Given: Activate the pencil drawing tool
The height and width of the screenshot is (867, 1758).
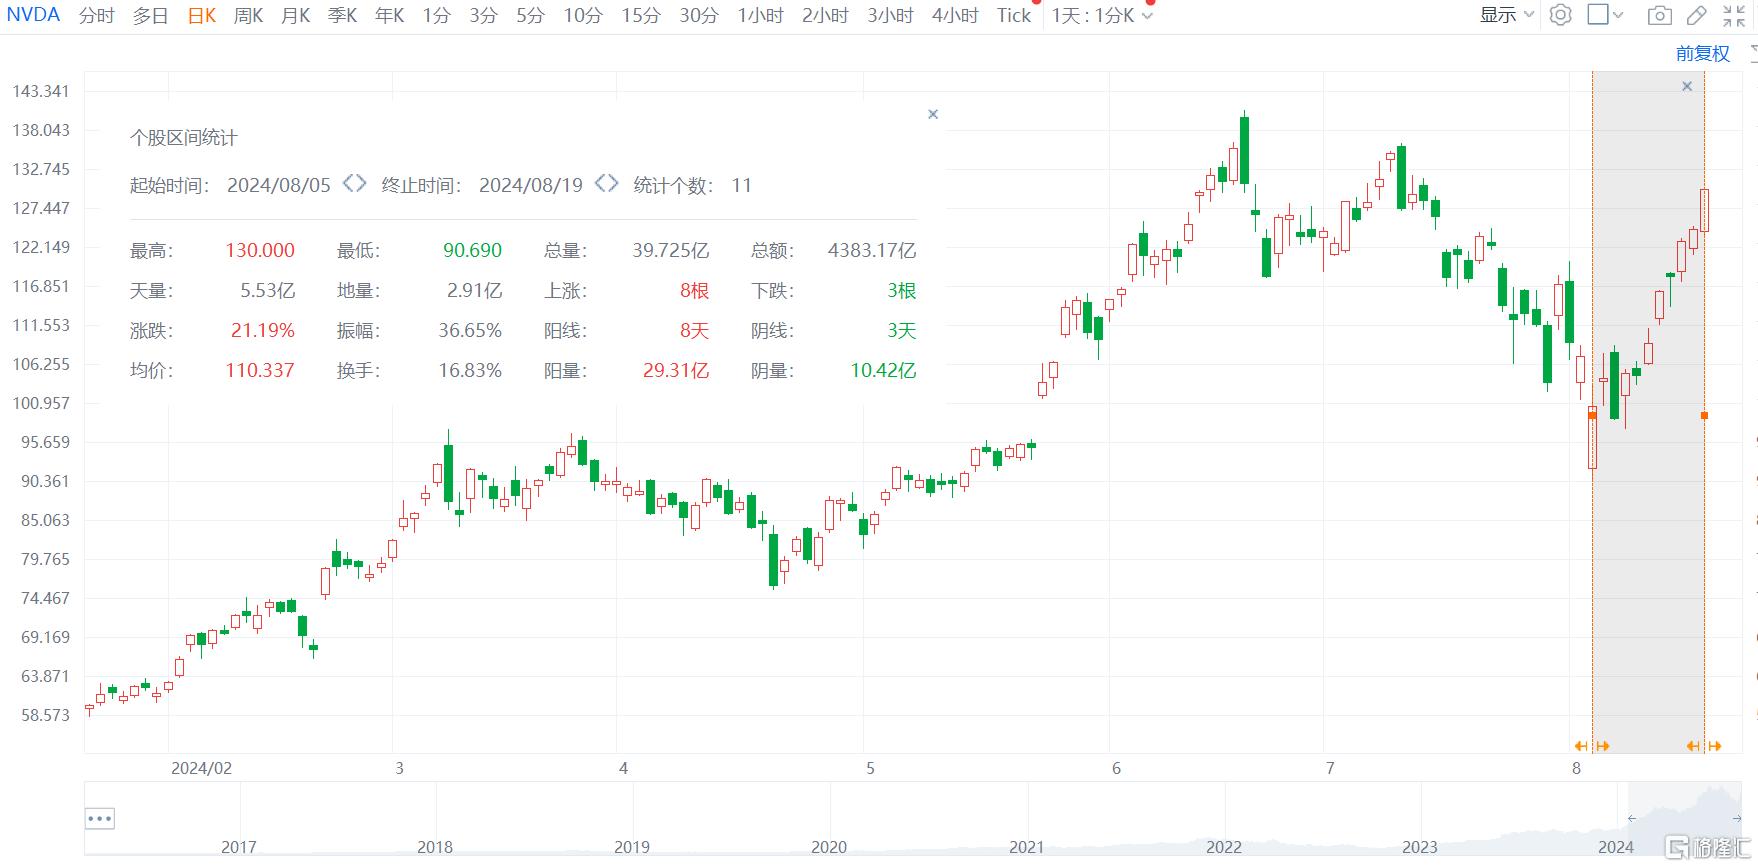Looking at the screenshot, I should pos(1696,15).
